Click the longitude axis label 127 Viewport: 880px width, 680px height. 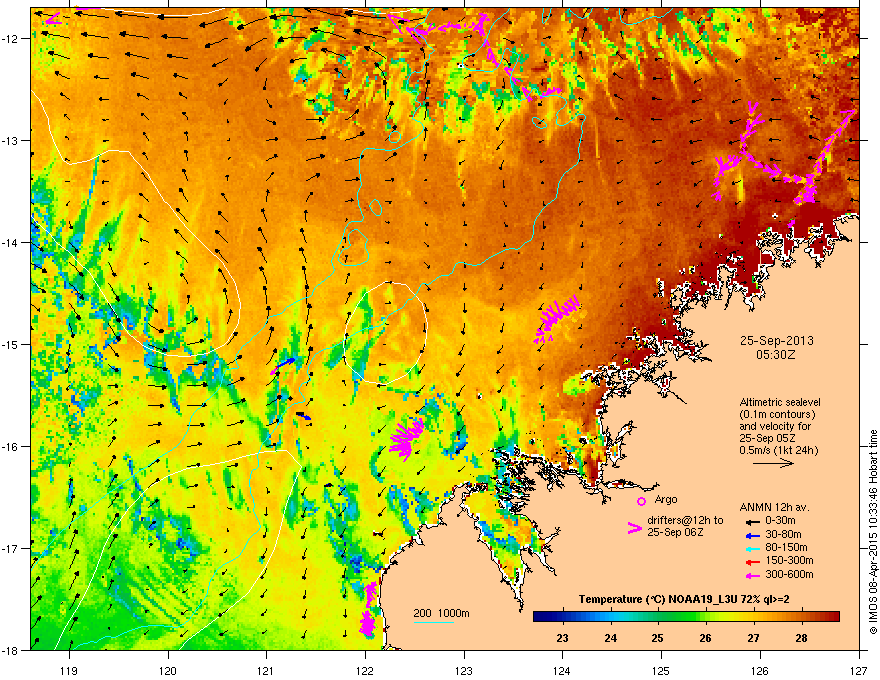point(859,670)
